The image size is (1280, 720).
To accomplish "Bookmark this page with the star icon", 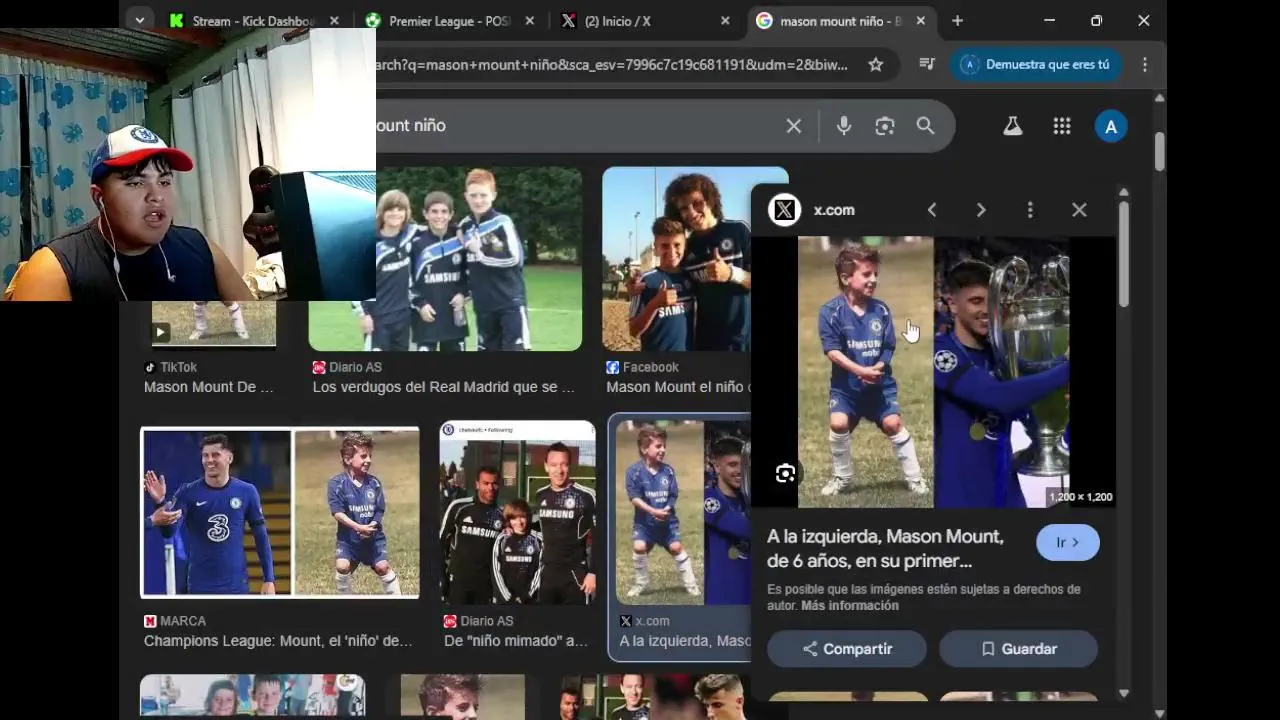I will click(876, 65).
